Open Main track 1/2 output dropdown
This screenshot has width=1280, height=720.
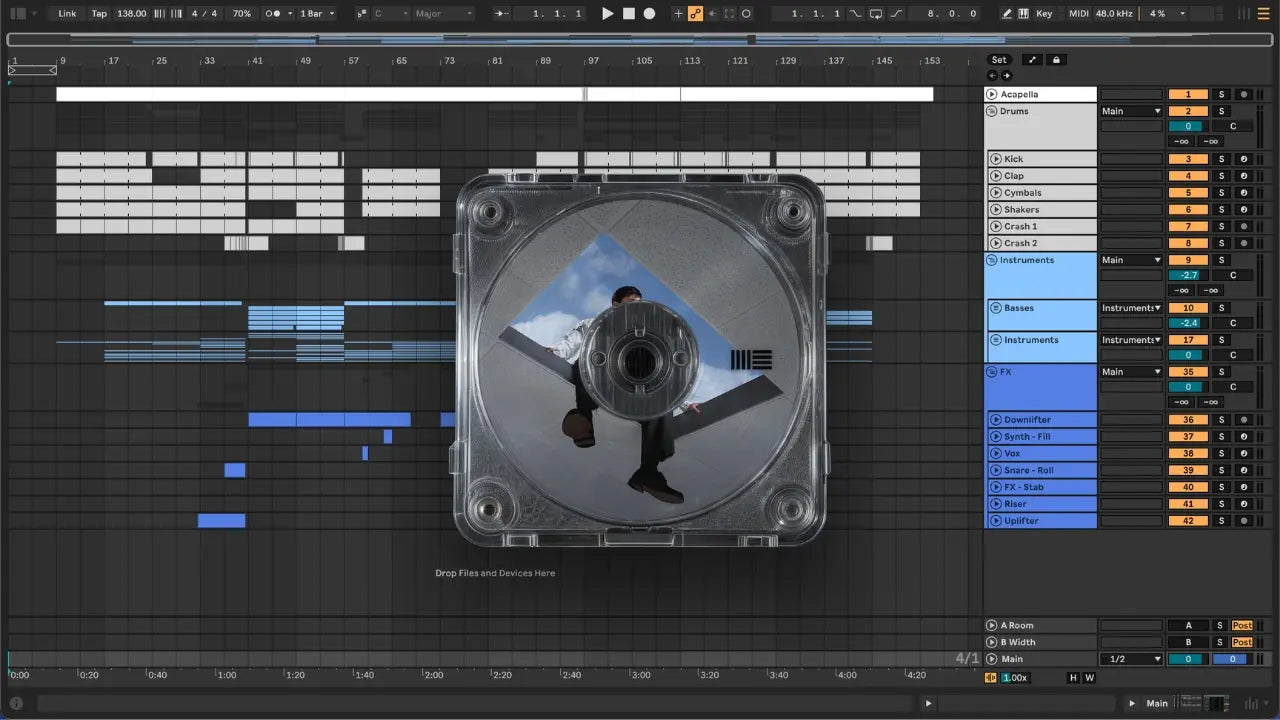click(x=1131, y=659)
